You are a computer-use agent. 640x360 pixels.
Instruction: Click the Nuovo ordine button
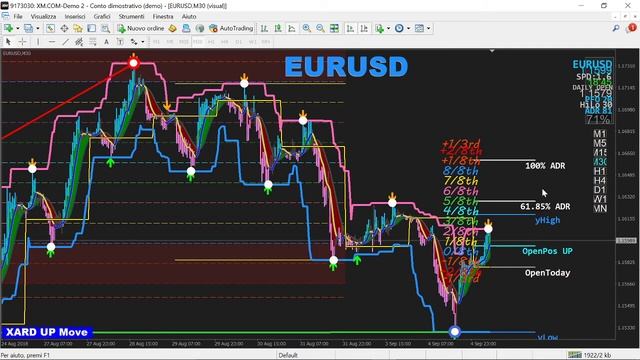(141, 28)
